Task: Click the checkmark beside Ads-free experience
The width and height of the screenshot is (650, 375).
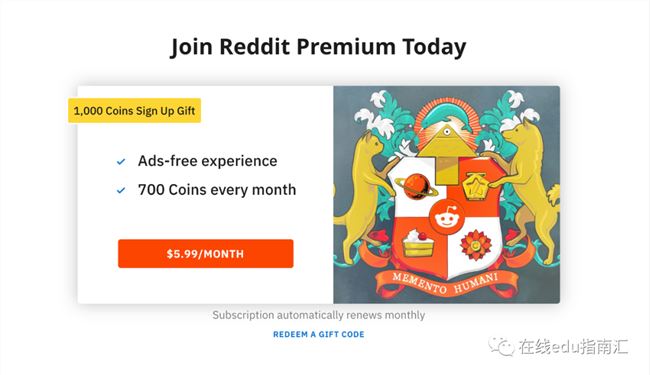Action: click(121, 162)
